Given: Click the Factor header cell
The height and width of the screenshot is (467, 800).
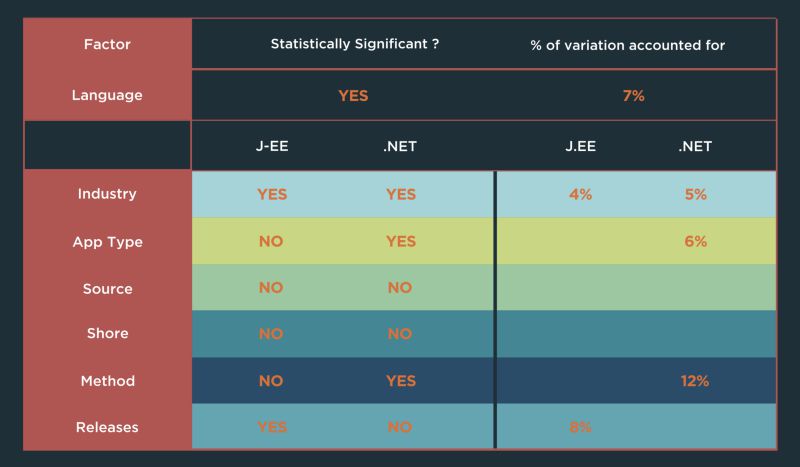Looking at the screenshot, I should tap(107, 45).
